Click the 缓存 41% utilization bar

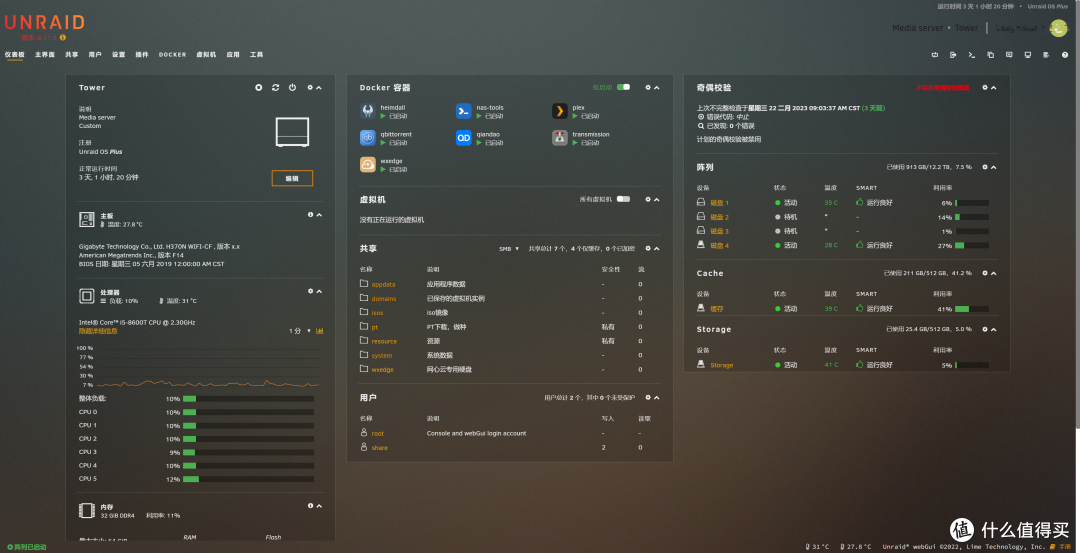972,309
